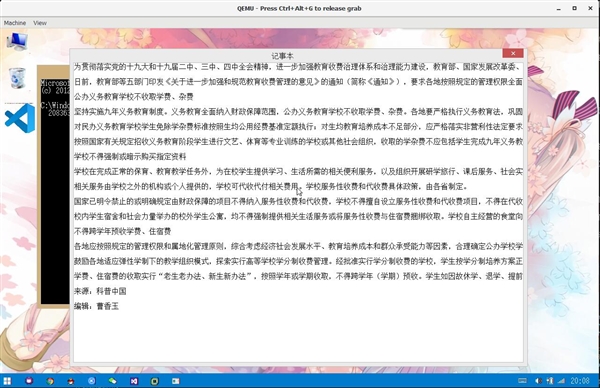Click the 记事本 title bar

pos(282,56)
